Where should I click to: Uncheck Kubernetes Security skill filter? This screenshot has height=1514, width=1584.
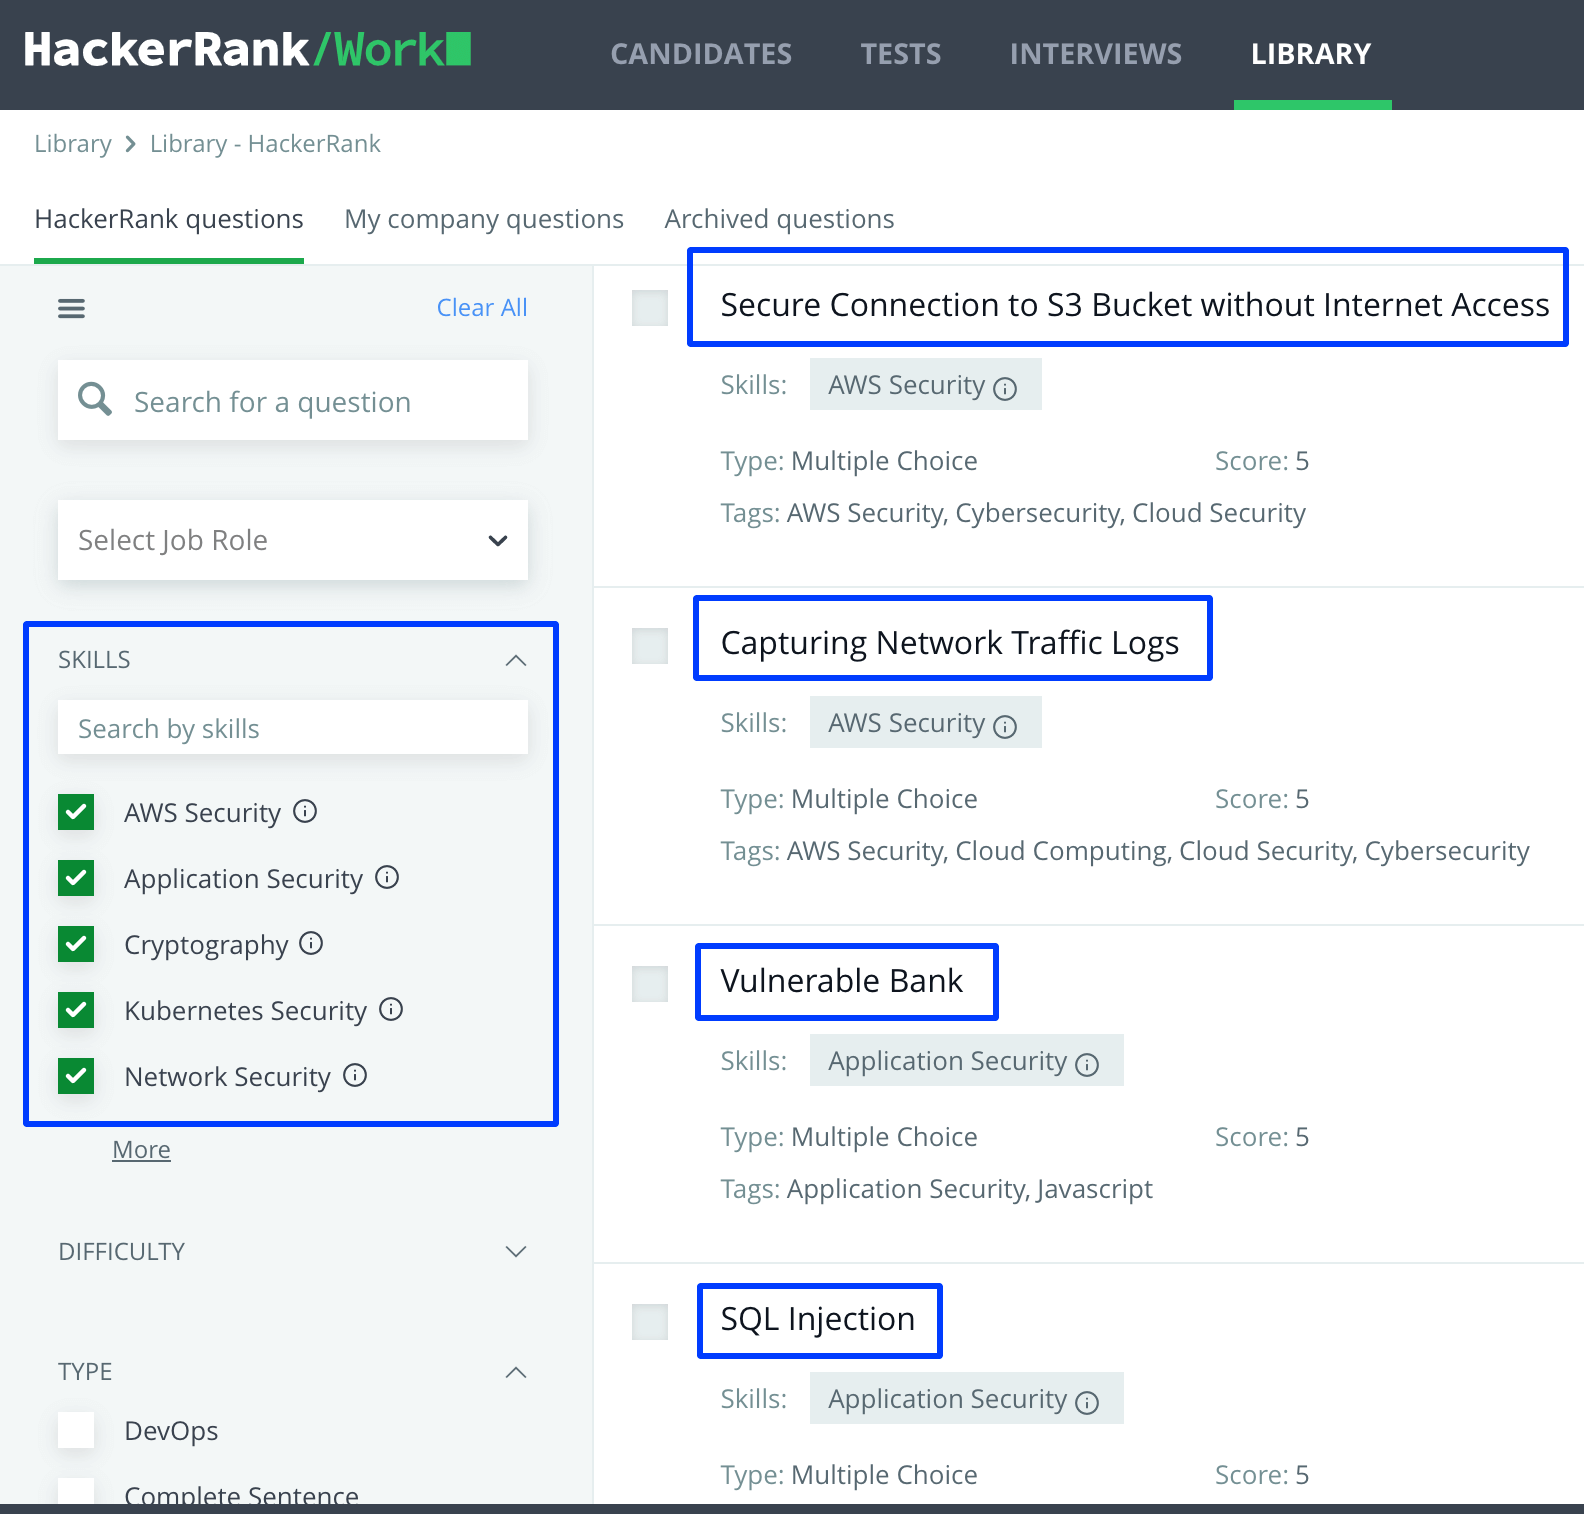(76, 1010)
